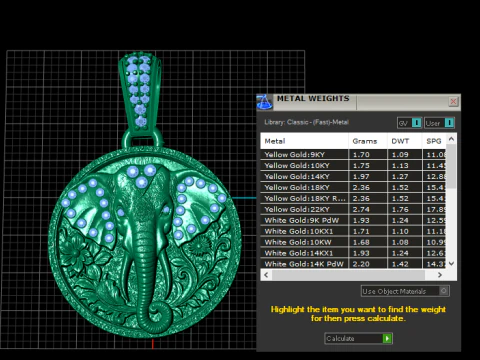Image resolution: width=480 pixels, height=360 pixels.
Task: Click the horizontal scroll right arrow
Action: (440, 275)
